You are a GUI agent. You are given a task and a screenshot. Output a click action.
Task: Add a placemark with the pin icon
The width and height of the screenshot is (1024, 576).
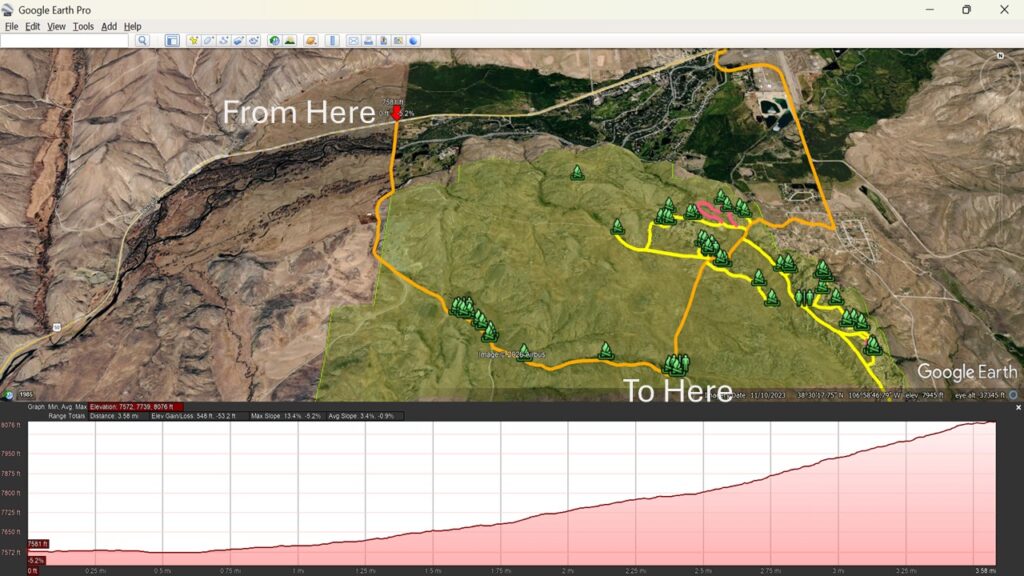[x=193, y=40]
